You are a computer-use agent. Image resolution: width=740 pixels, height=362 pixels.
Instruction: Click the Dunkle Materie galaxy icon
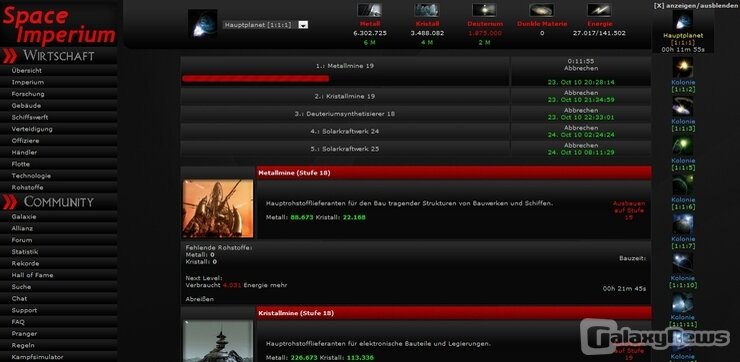pos(541,10)
